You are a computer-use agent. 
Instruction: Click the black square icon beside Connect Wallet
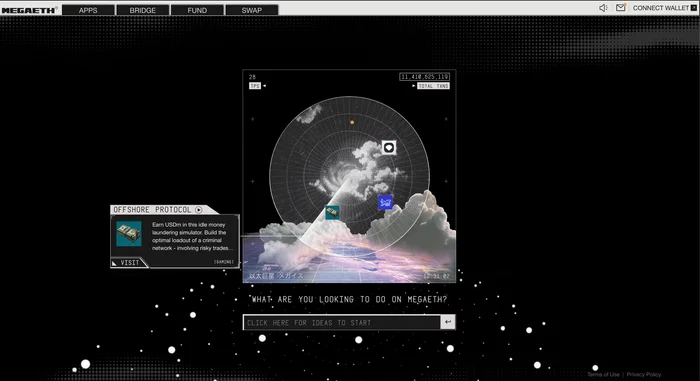point(694,8)
